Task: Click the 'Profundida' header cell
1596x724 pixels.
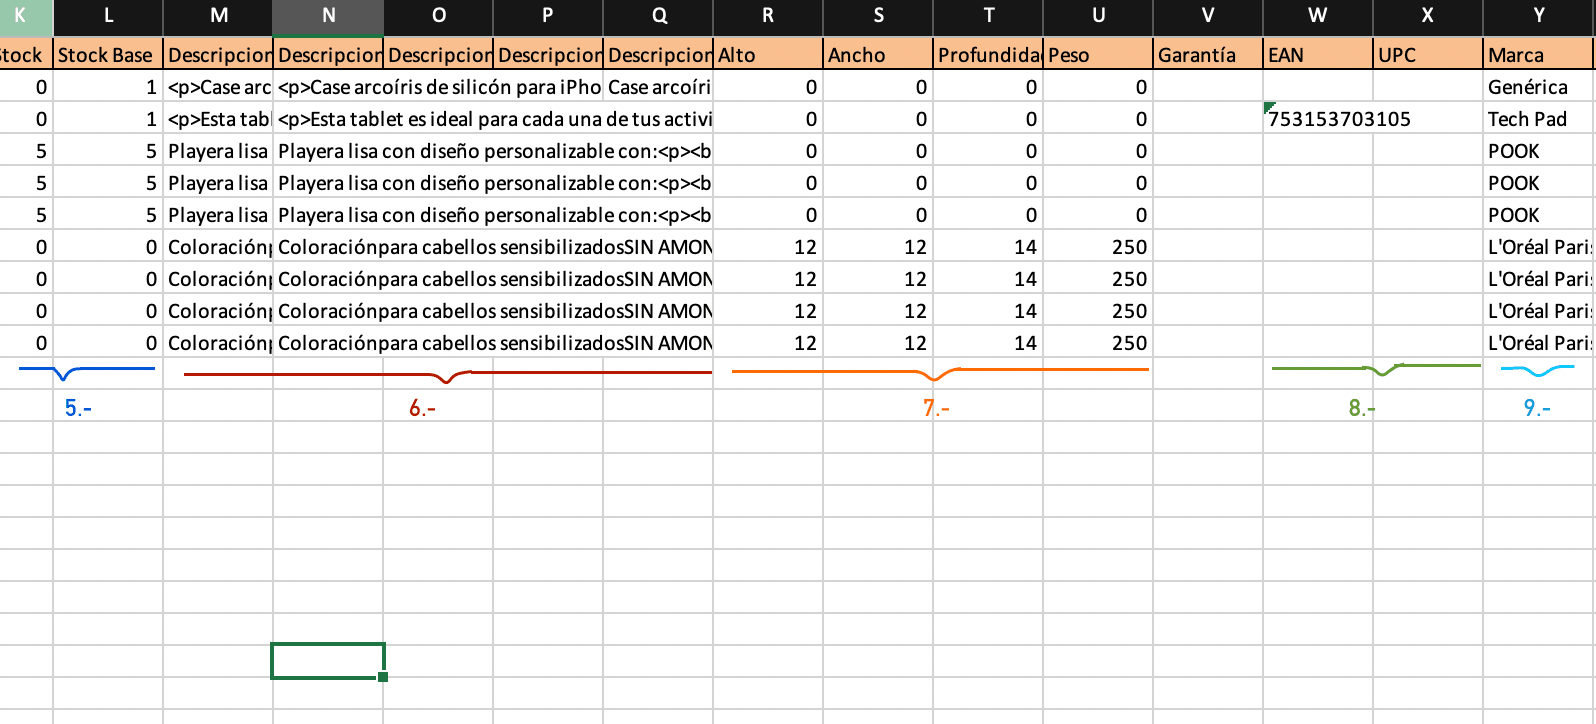Action: [988, 55]
